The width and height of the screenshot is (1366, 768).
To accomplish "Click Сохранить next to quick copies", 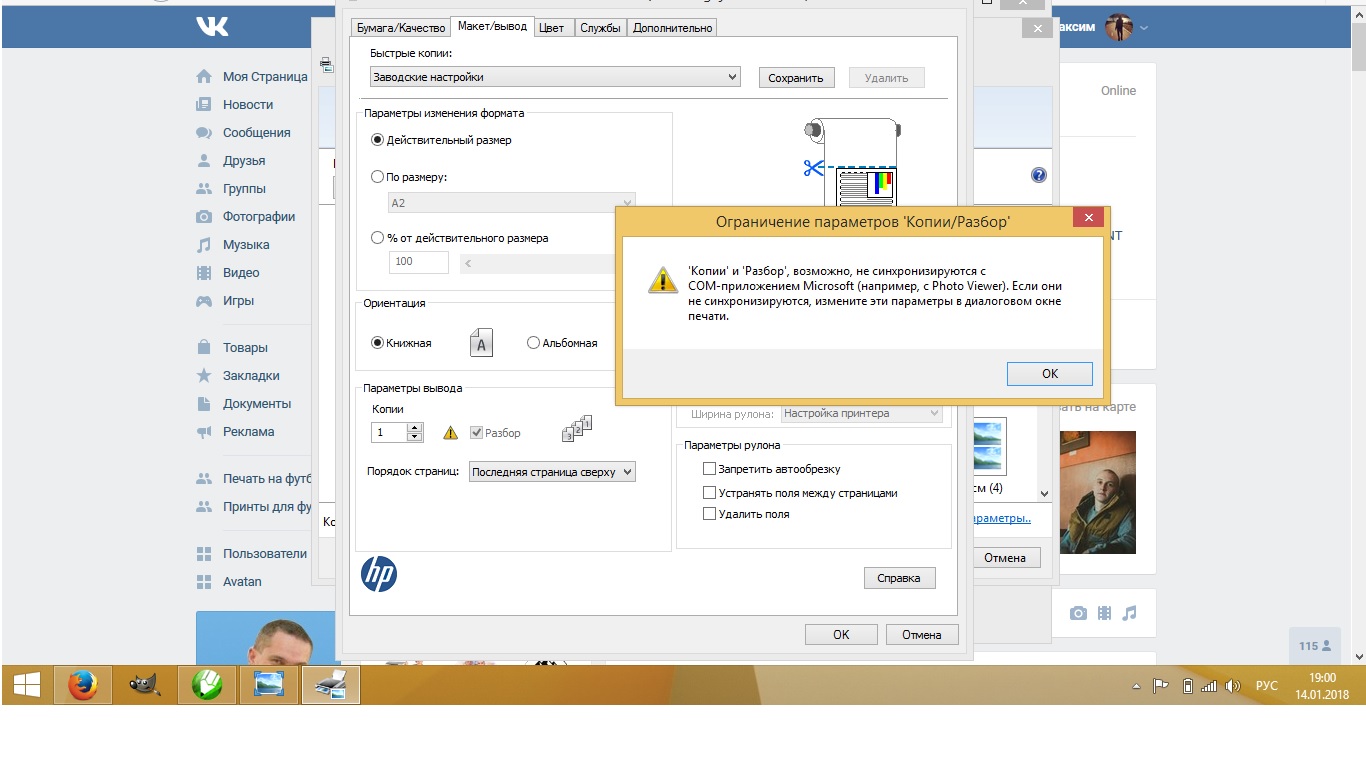I will click(796, 78).
